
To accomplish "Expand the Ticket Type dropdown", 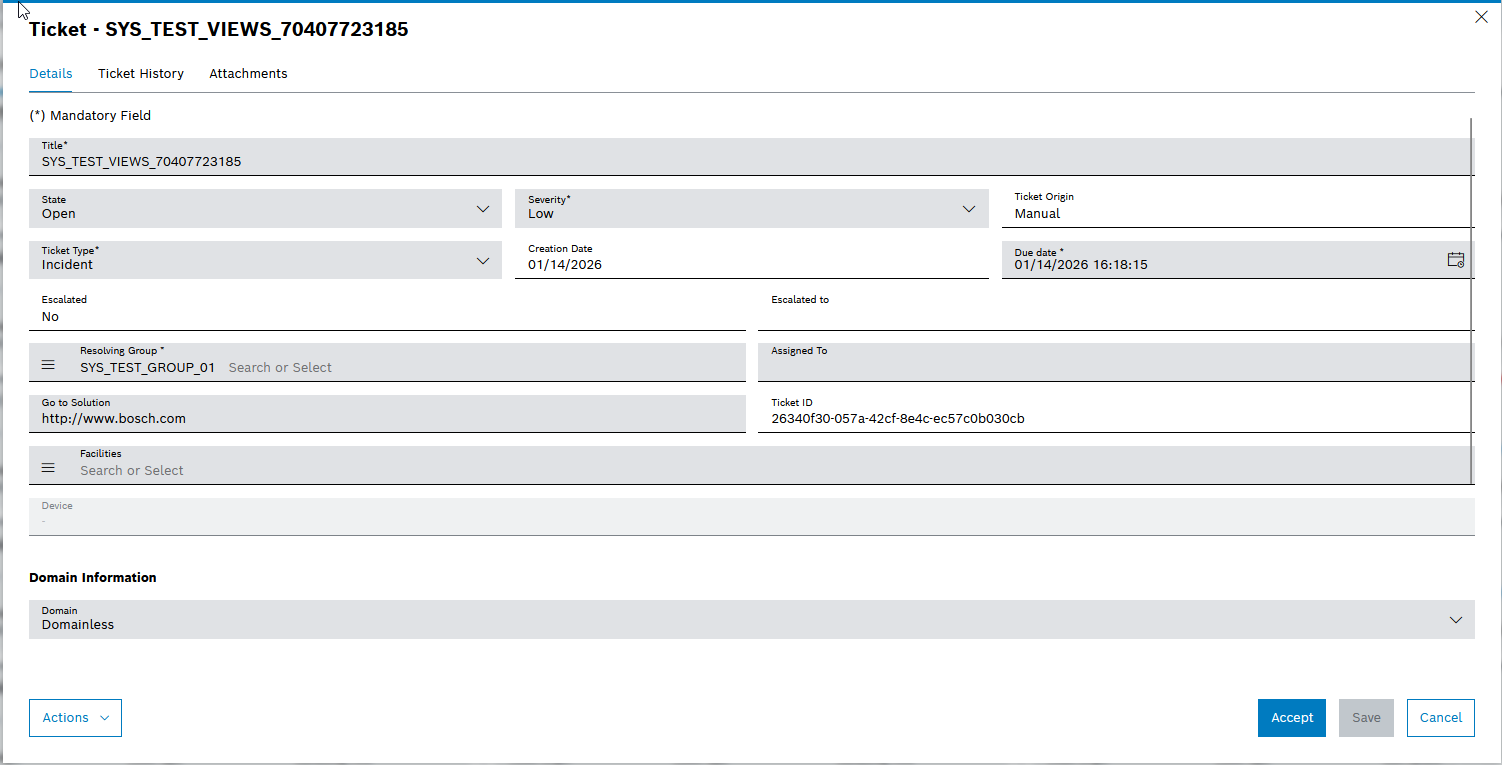I will pos(483,260).
